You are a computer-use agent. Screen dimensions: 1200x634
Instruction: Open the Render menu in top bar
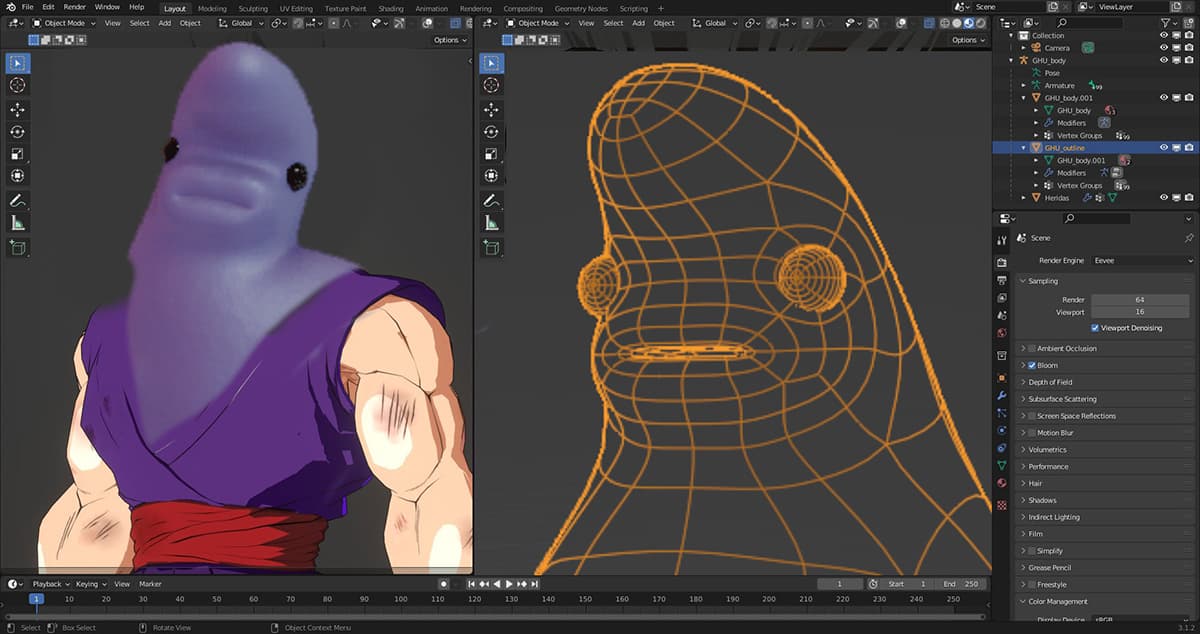point(75,7)
